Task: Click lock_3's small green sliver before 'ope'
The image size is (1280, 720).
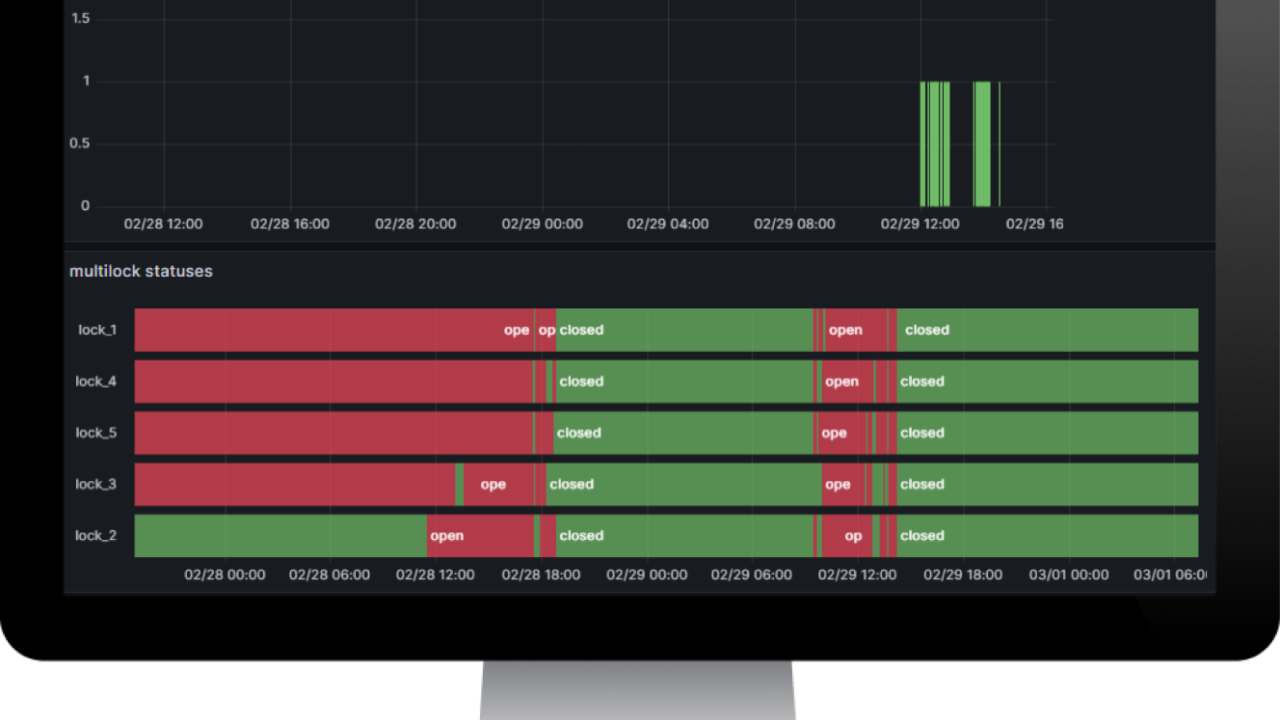Action: click(x=459, y=484)
